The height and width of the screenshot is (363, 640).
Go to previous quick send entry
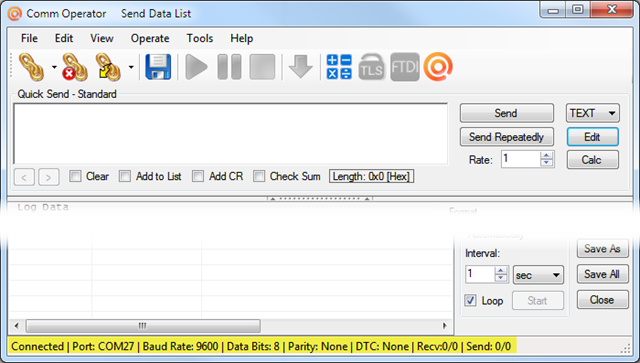(x=24, y=177)
